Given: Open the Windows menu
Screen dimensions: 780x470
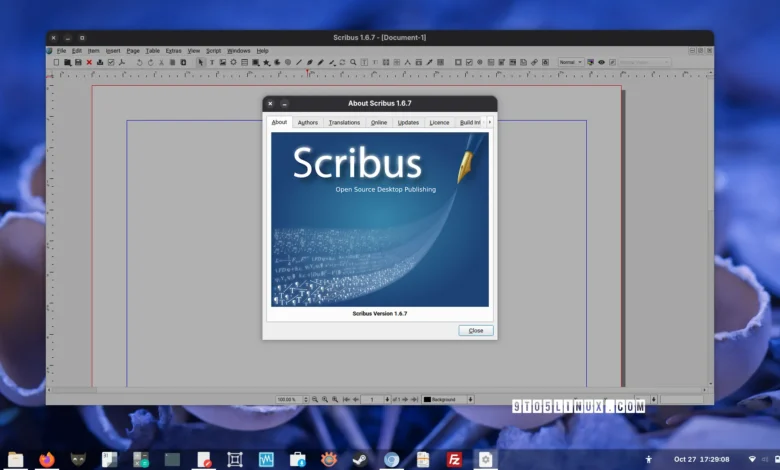Looking at the screenshot, I should coord(239,51).
